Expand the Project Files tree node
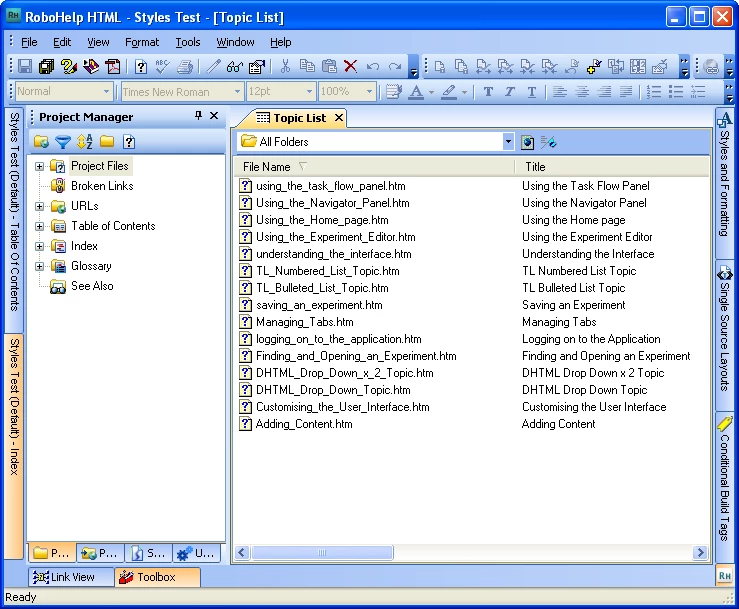The width and height of the screenshot is (739, 609). (40, 166)
